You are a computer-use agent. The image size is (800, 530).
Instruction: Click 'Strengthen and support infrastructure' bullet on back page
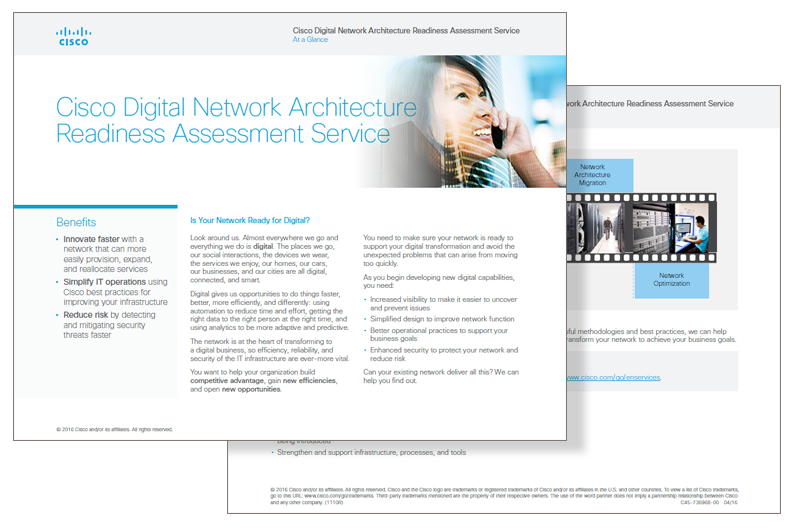[369, 452]
